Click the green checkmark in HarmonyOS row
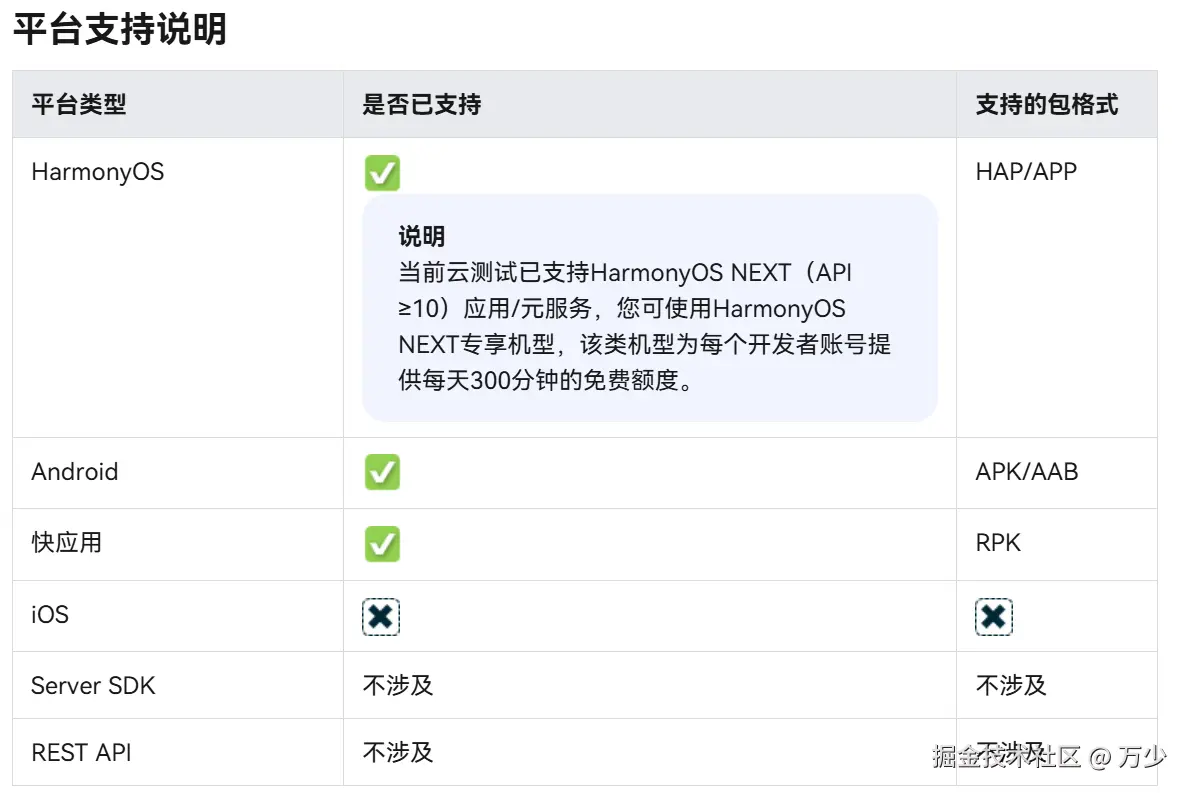The height and width of the screenshot is (793, 1190). [382, 173]
